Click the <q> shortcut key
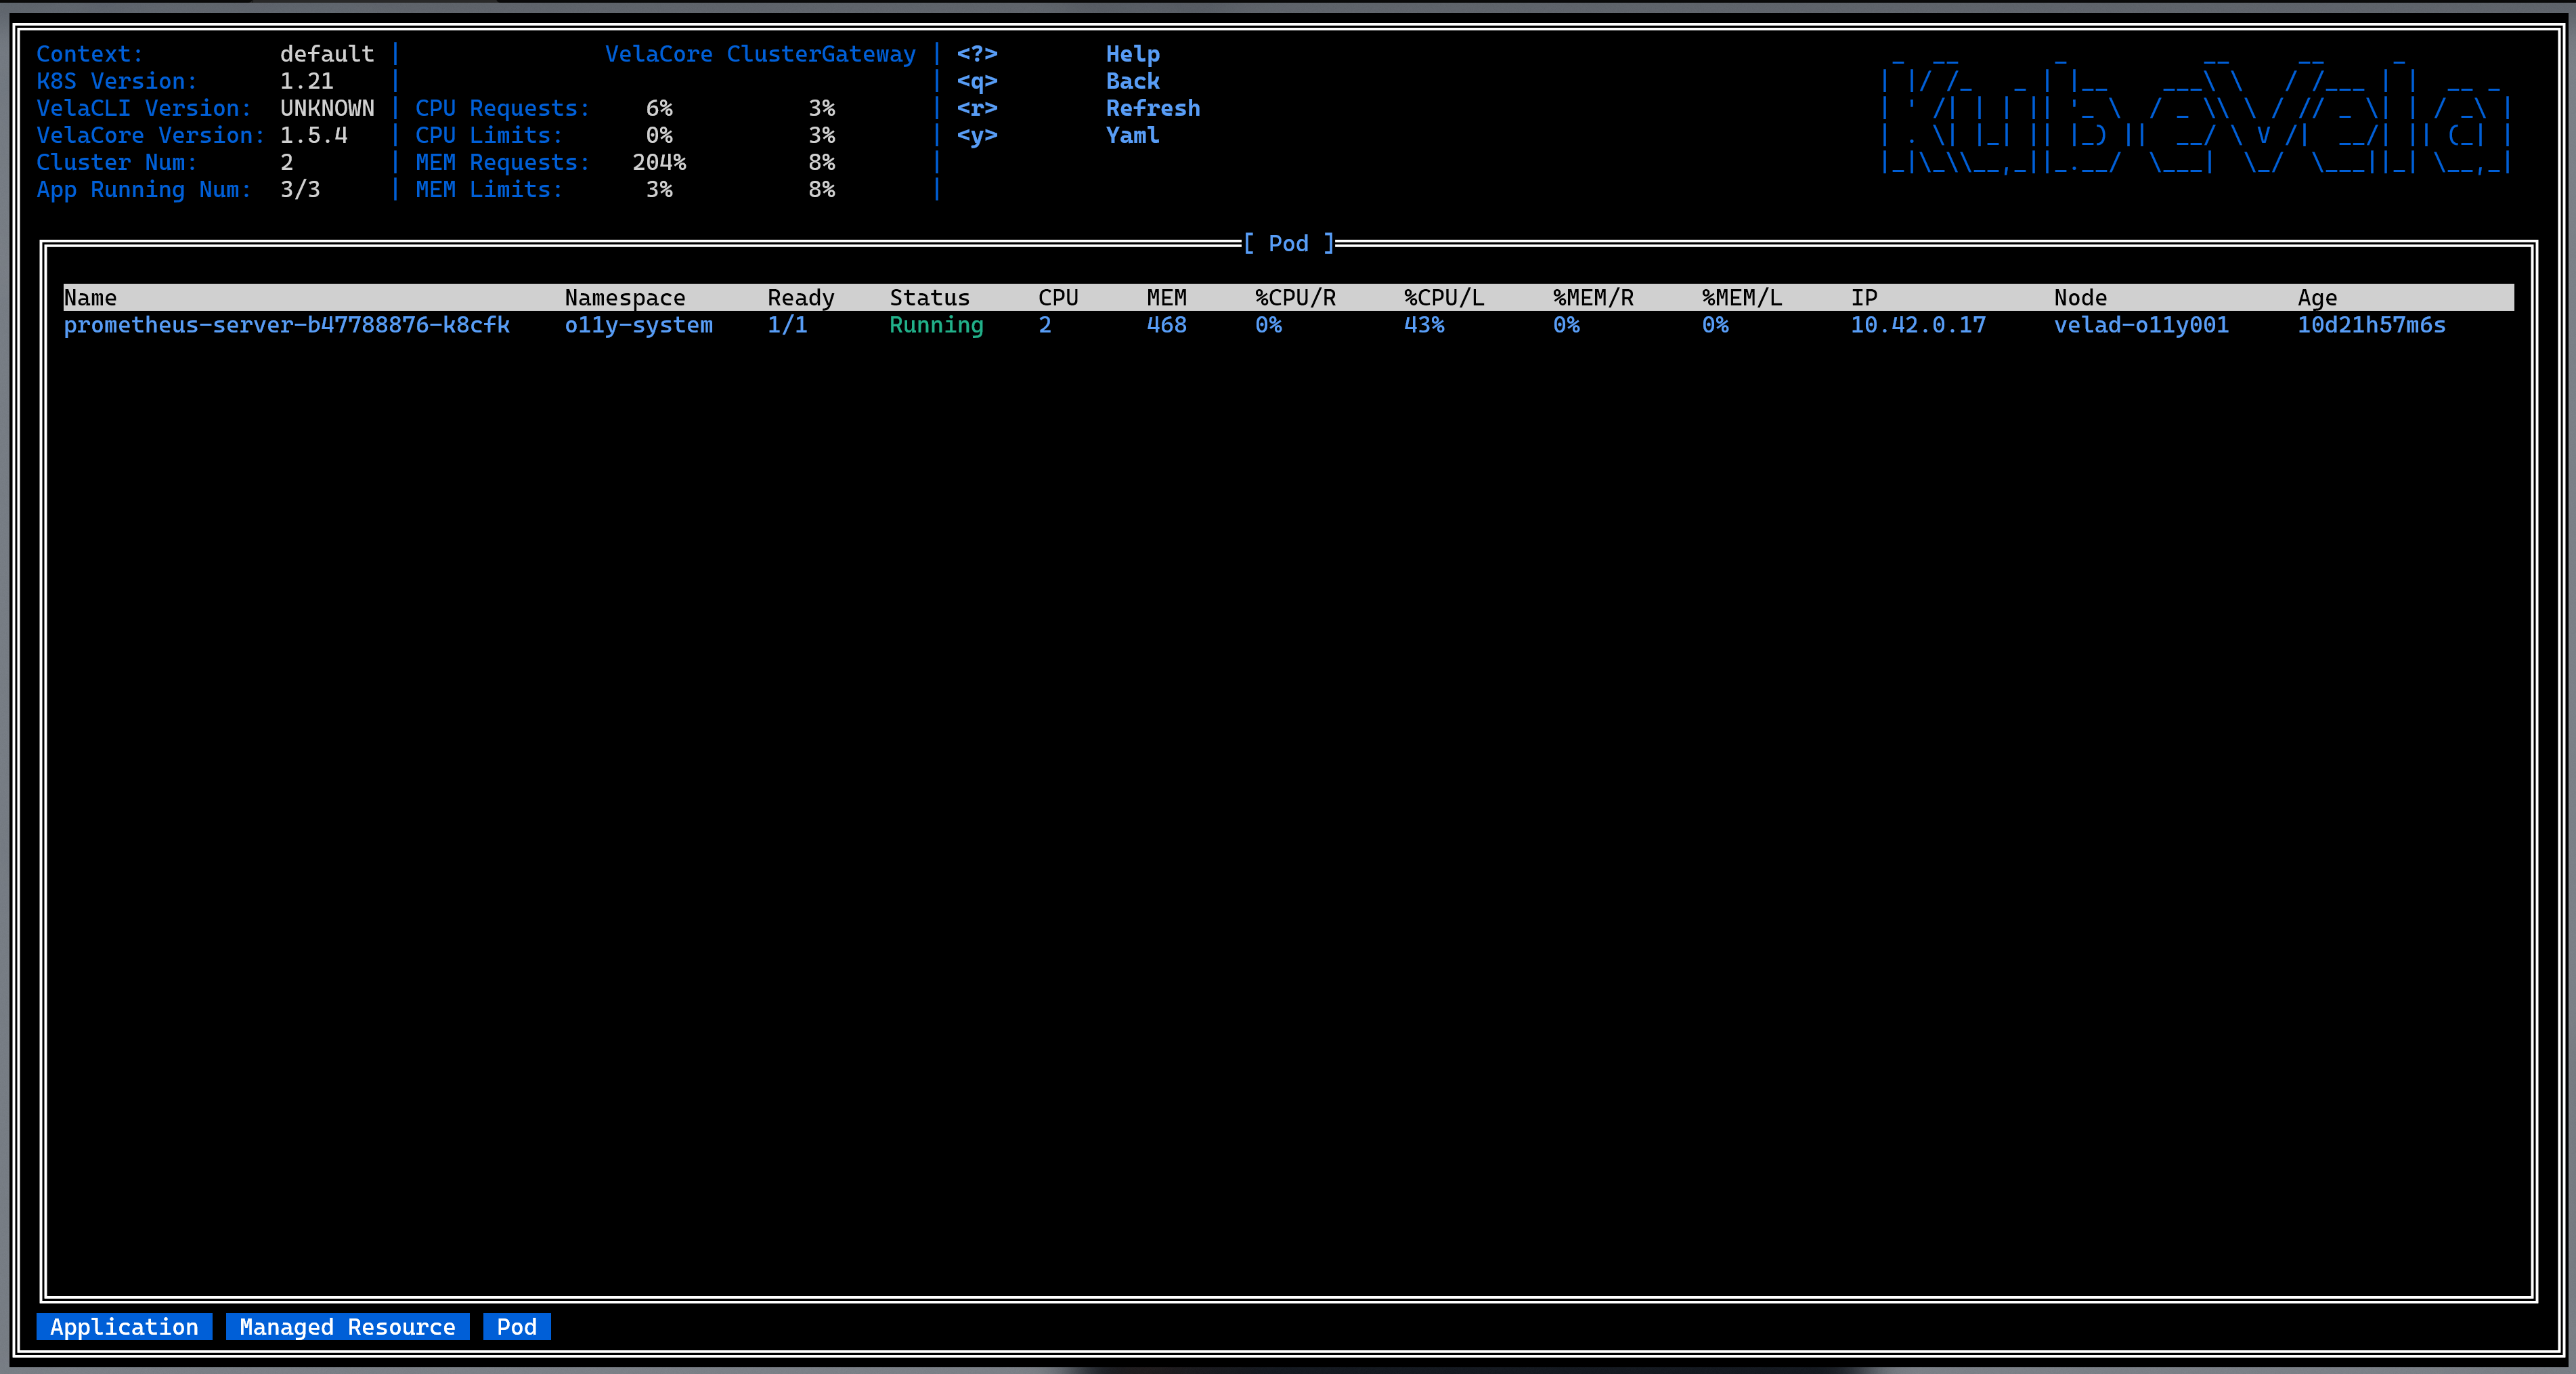The width and height of the screenshot is (2576, 1374). point(977,81)
